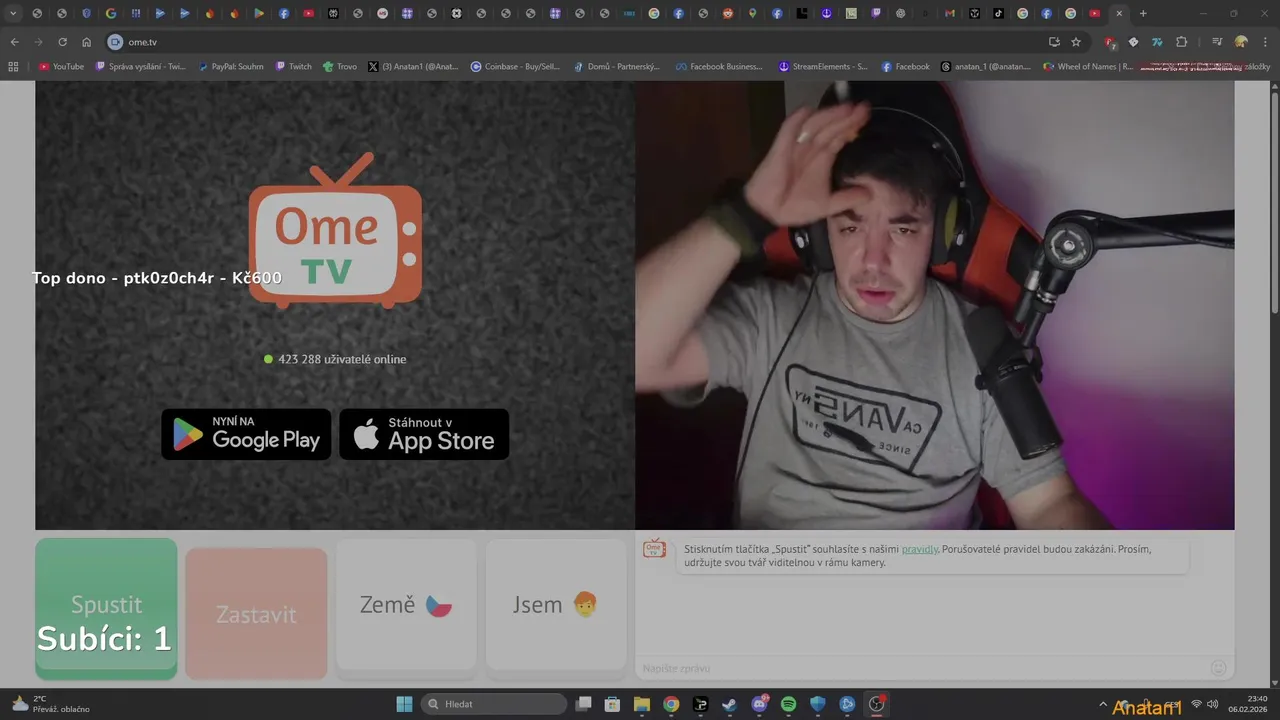The width and height of the screenshot is (1280, 720).
Task: Open the App Store download badge
Action: pyautogui.click(x=424, y=434)
